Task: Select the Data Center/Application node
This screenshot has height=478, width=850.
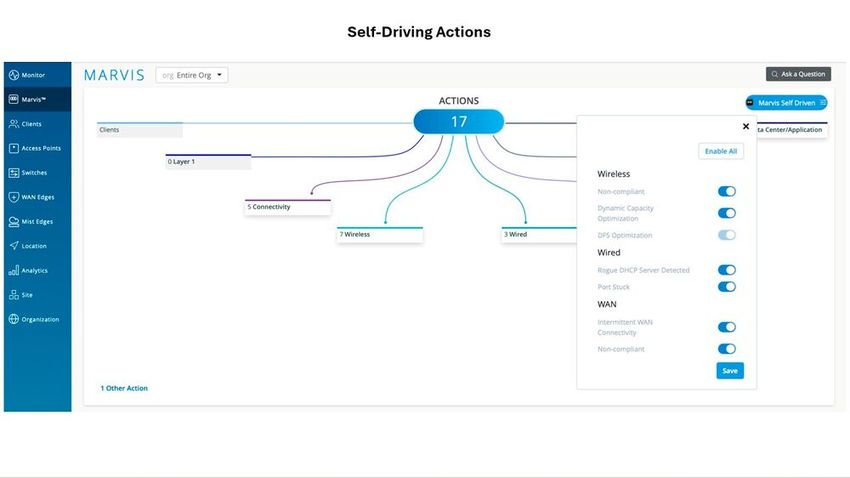Action: (x=792, y=130)
